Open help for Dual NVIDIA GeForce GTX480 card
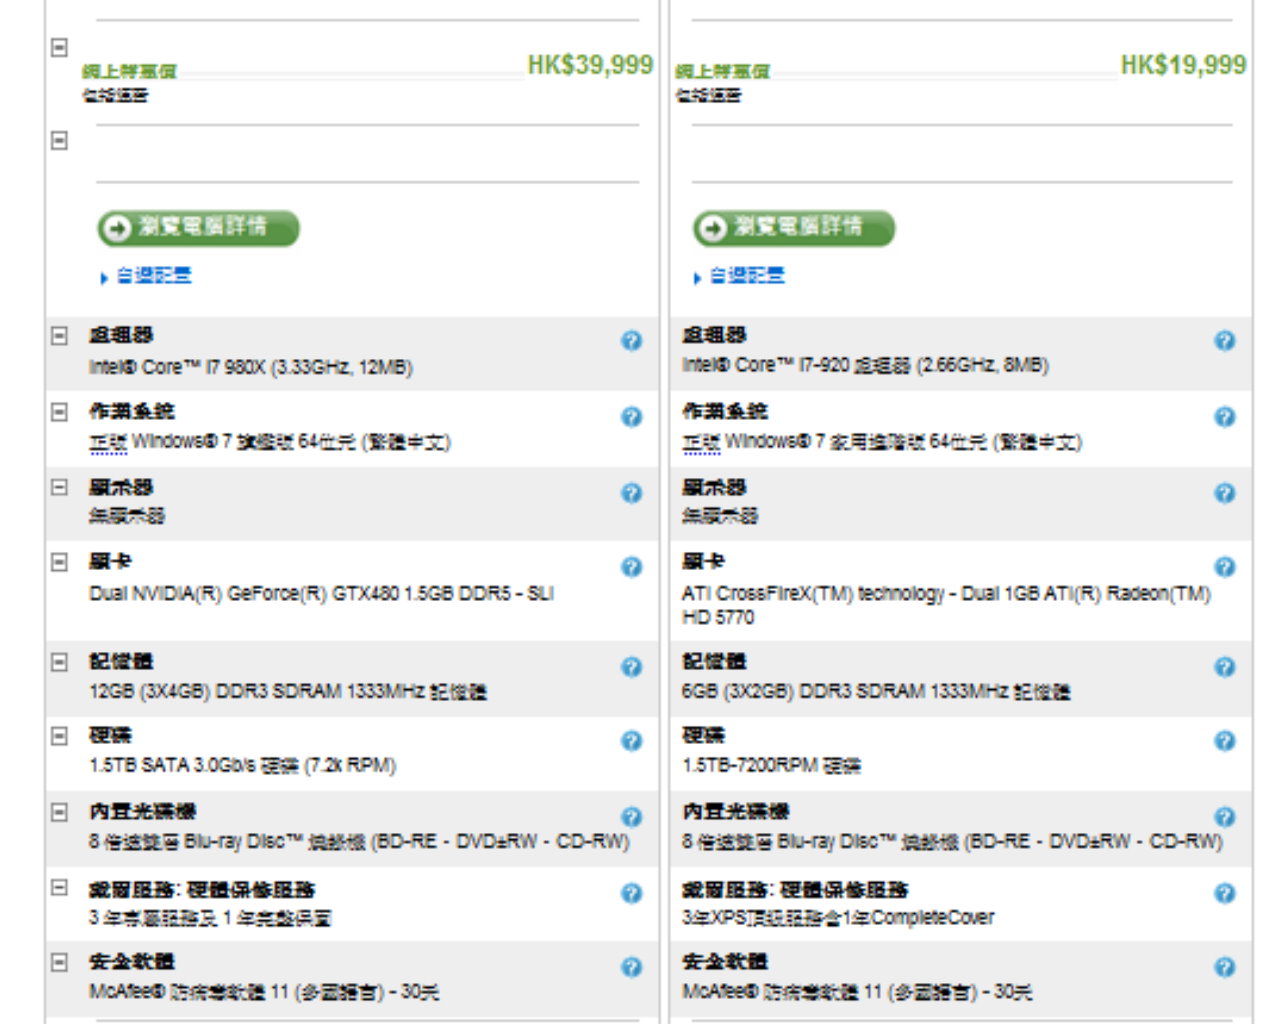The image size is (1280, 1024). point(631,567)
